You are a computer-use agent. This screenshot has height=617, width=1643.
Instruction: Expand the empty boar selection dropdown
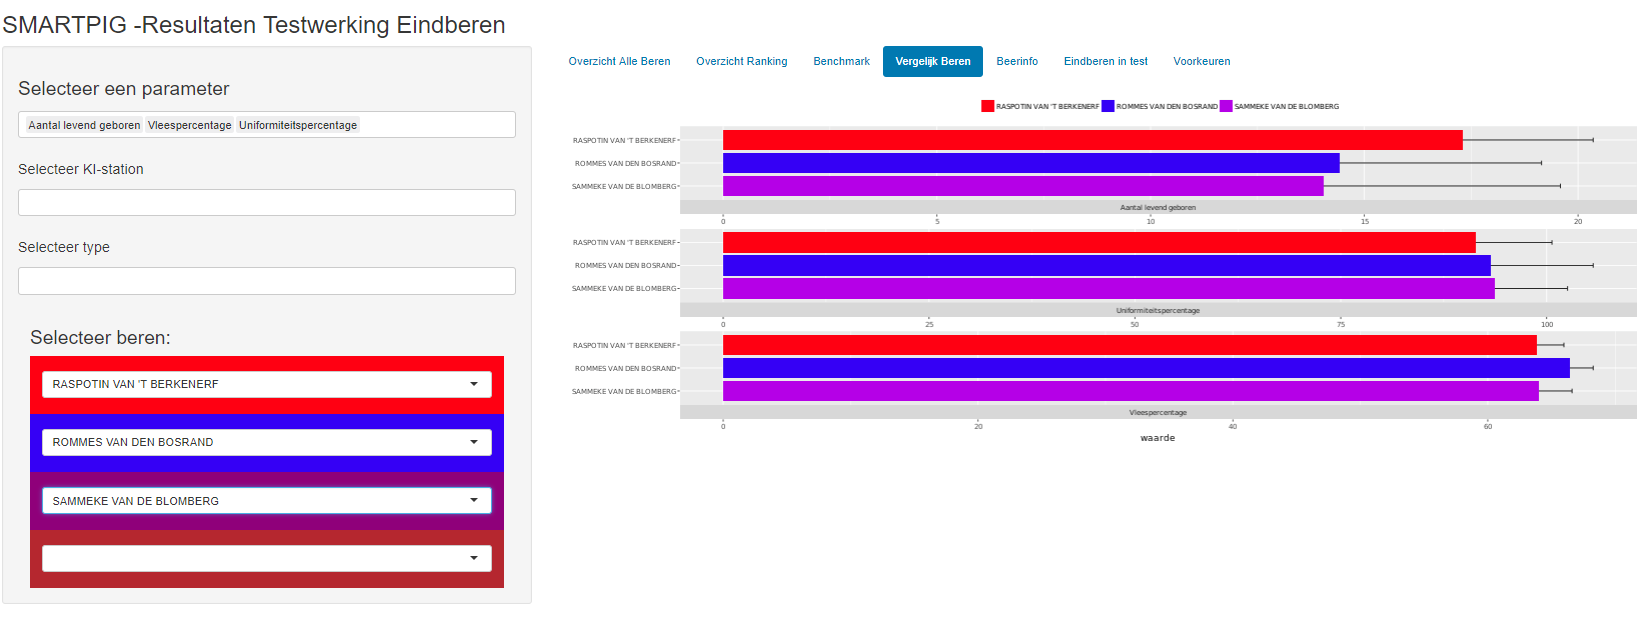267,558
